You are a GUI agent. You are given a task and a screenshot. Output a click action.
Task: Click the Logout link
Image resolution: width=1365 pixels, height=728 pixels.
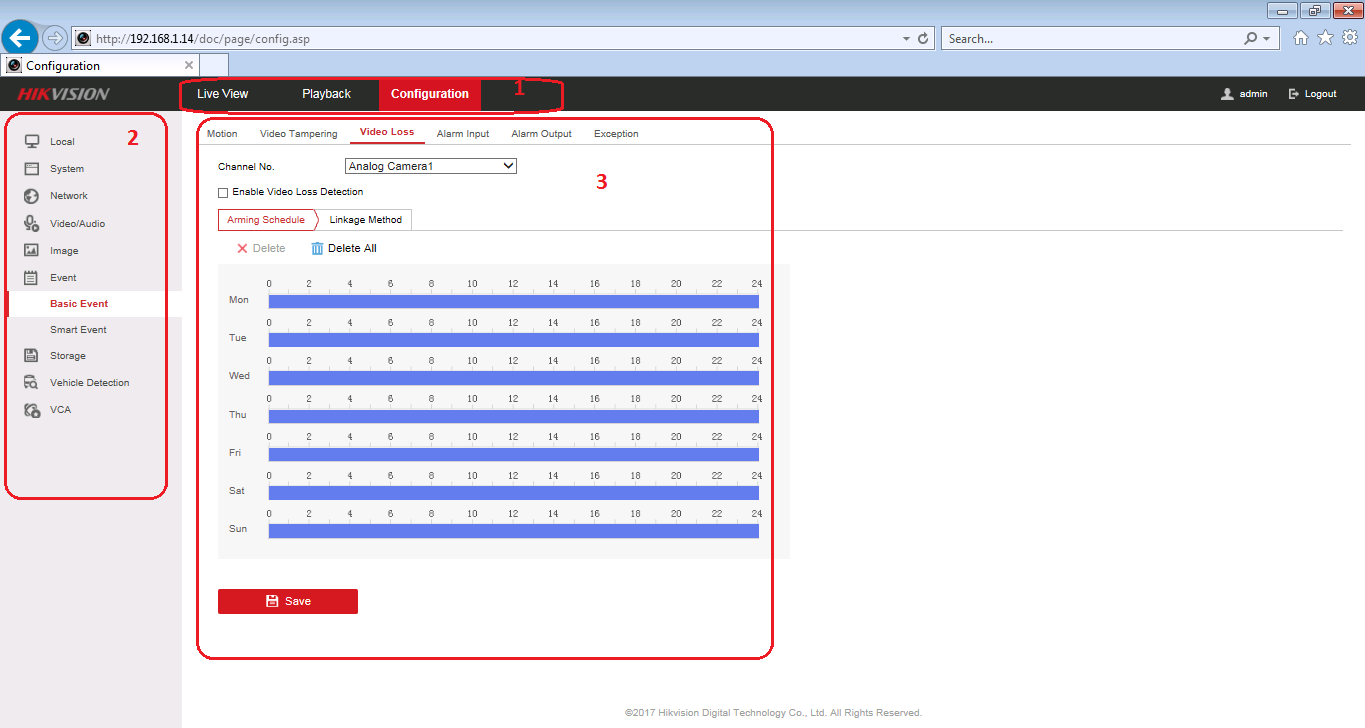1313,94
